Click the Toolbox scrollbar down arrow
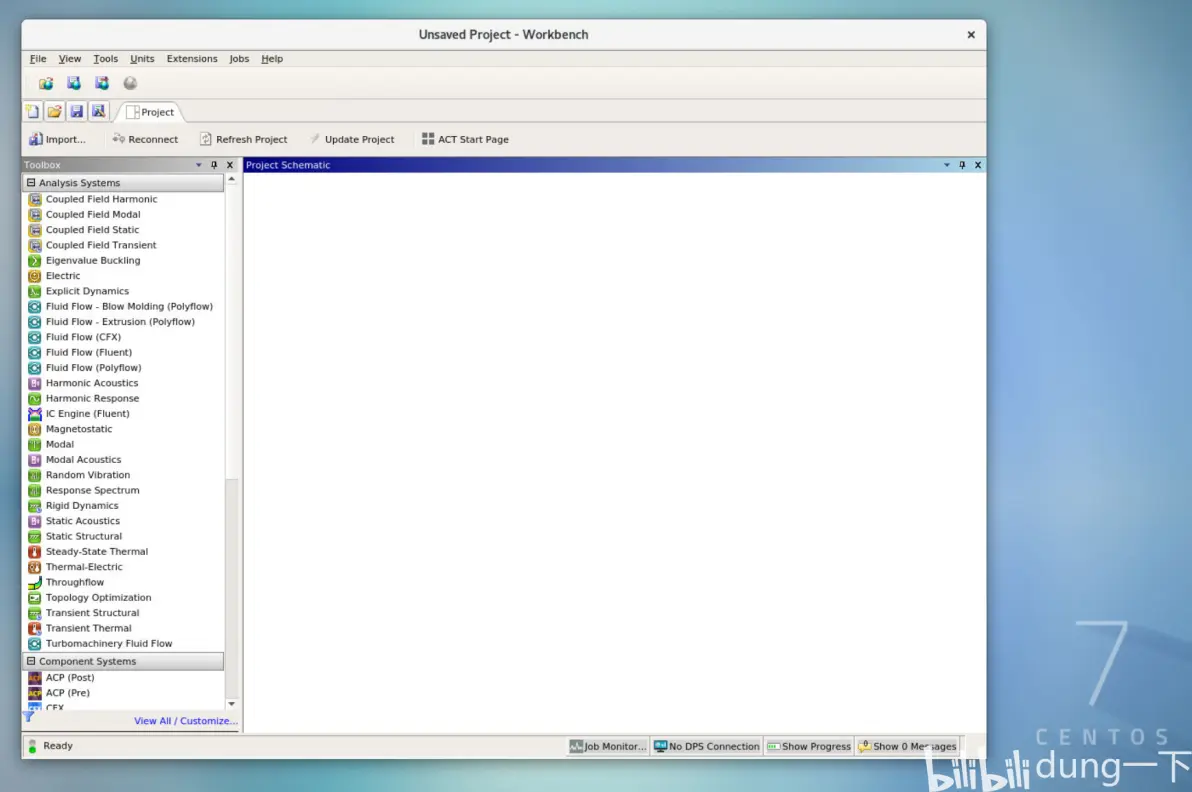 point(232,704)
